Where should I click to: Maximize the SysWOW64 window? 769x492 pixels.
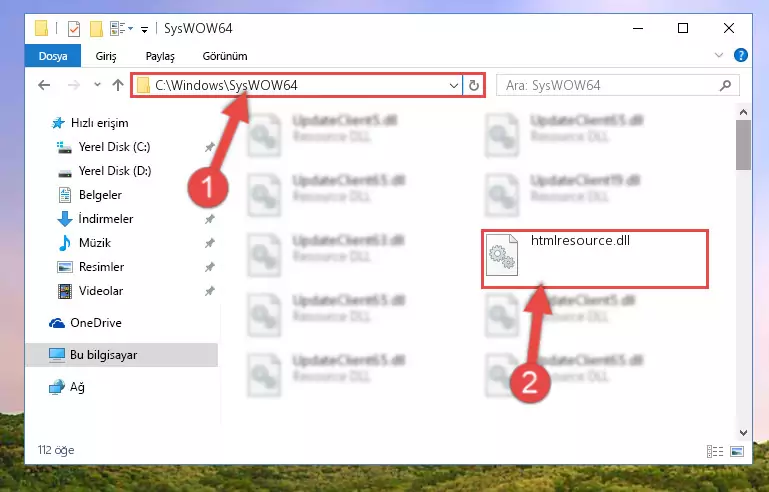pyautogui.click(x=683, y=28)
